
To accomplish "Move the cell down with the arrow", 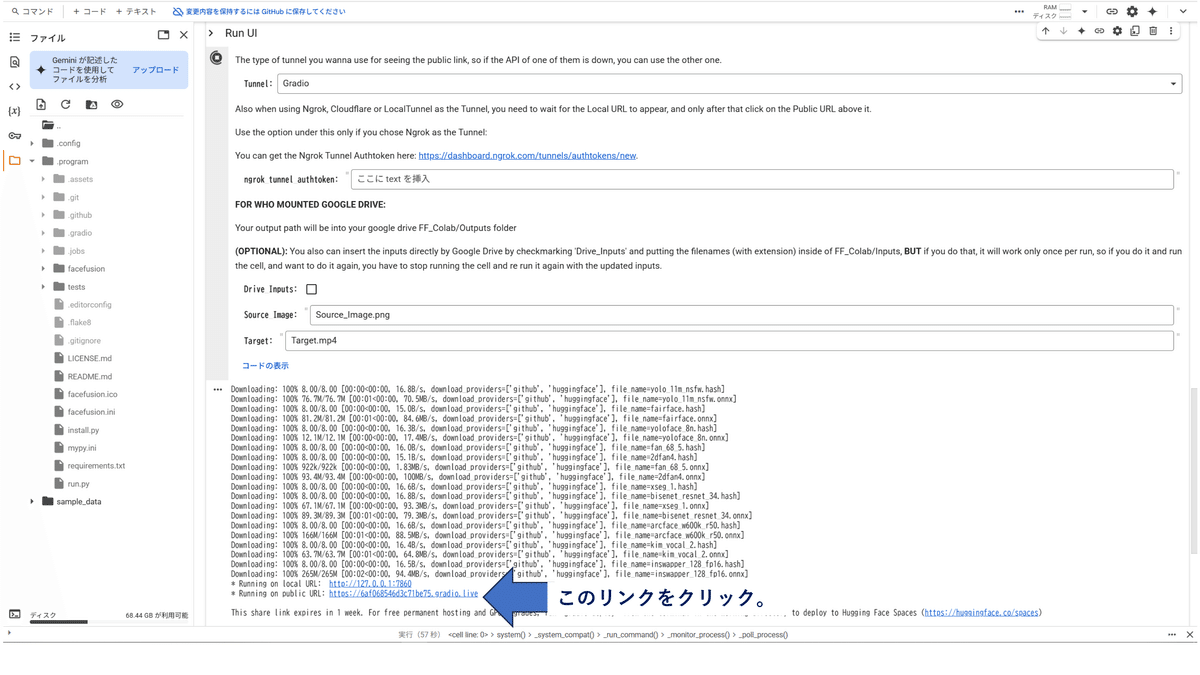I will pyautogui.click(x=1063, y=31).
